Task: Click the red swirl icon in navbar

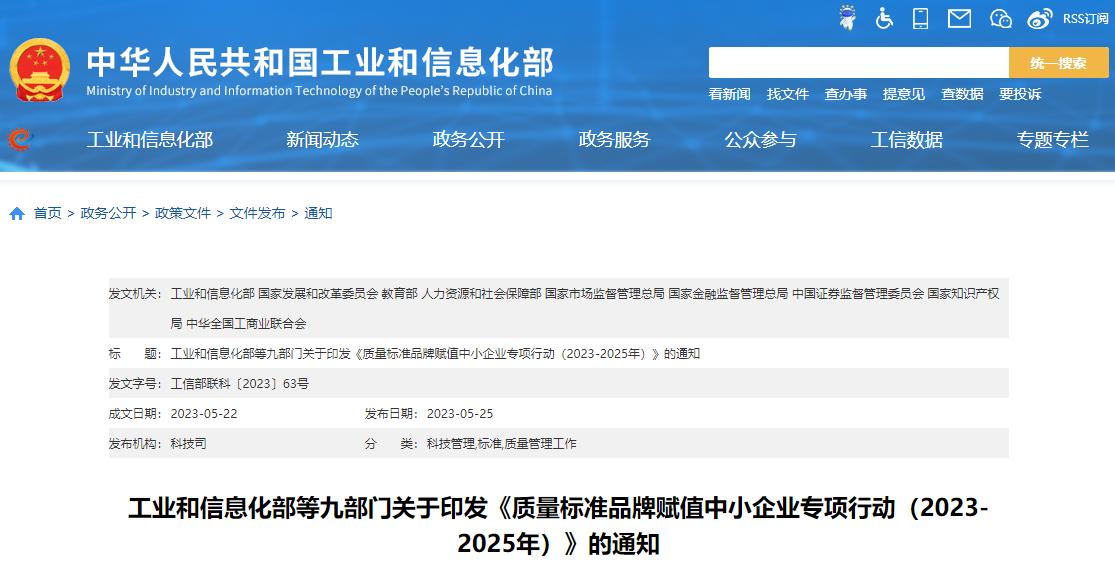Action: pos(19,139)
